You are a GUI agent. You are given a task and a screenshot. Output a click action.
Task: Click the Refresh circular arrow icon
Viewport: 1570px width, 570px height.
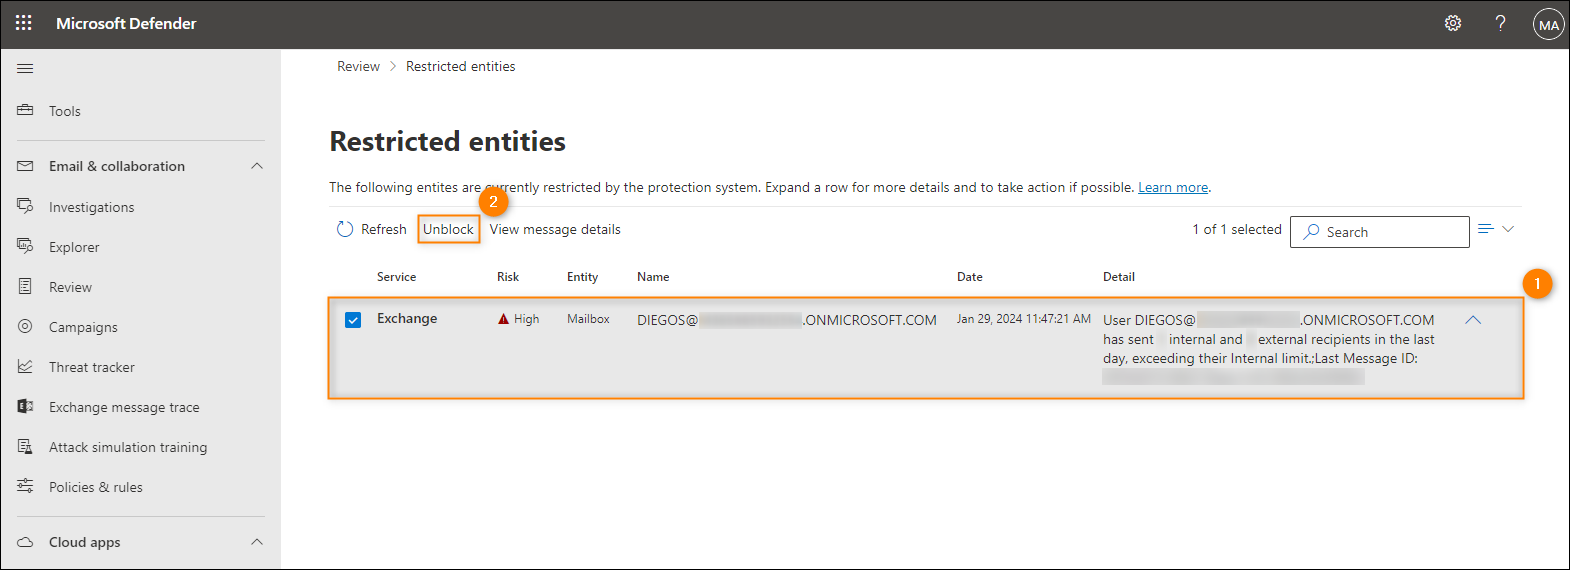[x=345, y=229]
